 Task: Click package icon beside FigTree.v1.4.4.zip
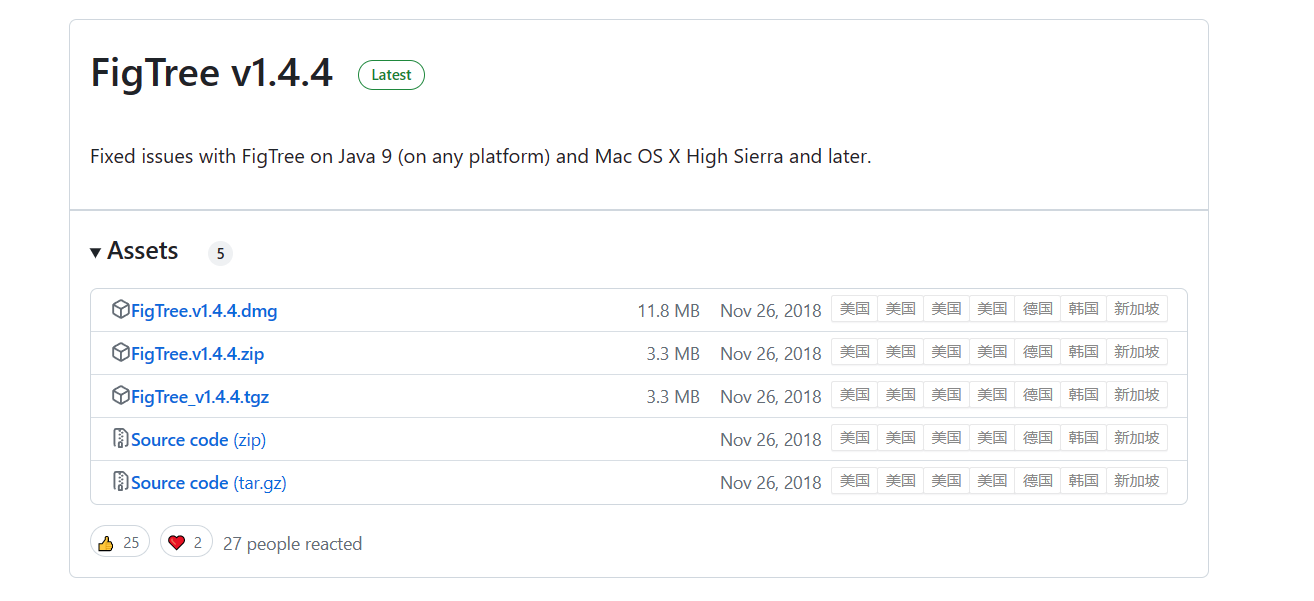121,353
